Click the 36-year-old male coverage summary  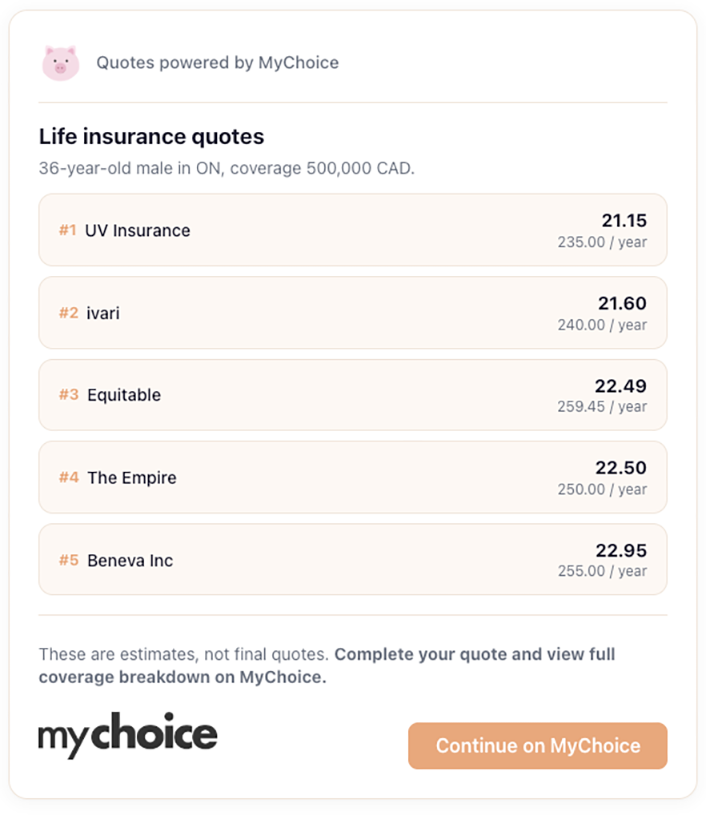pyautogui.click(x=226, y=168)
